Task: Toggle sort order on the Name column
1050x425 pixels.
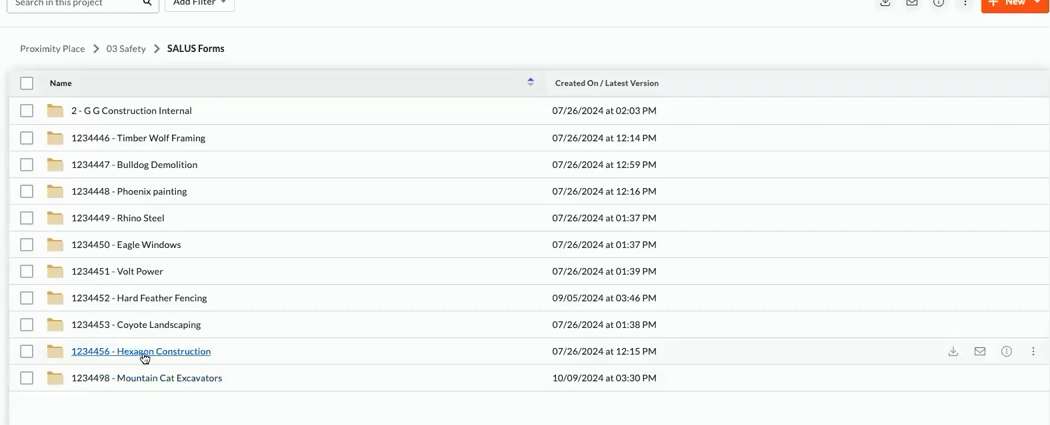Action: click(530, 82)
